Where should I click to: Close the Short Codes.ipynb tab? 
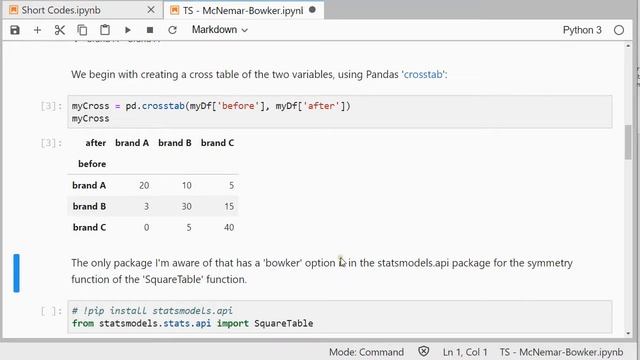coord(151,10)
